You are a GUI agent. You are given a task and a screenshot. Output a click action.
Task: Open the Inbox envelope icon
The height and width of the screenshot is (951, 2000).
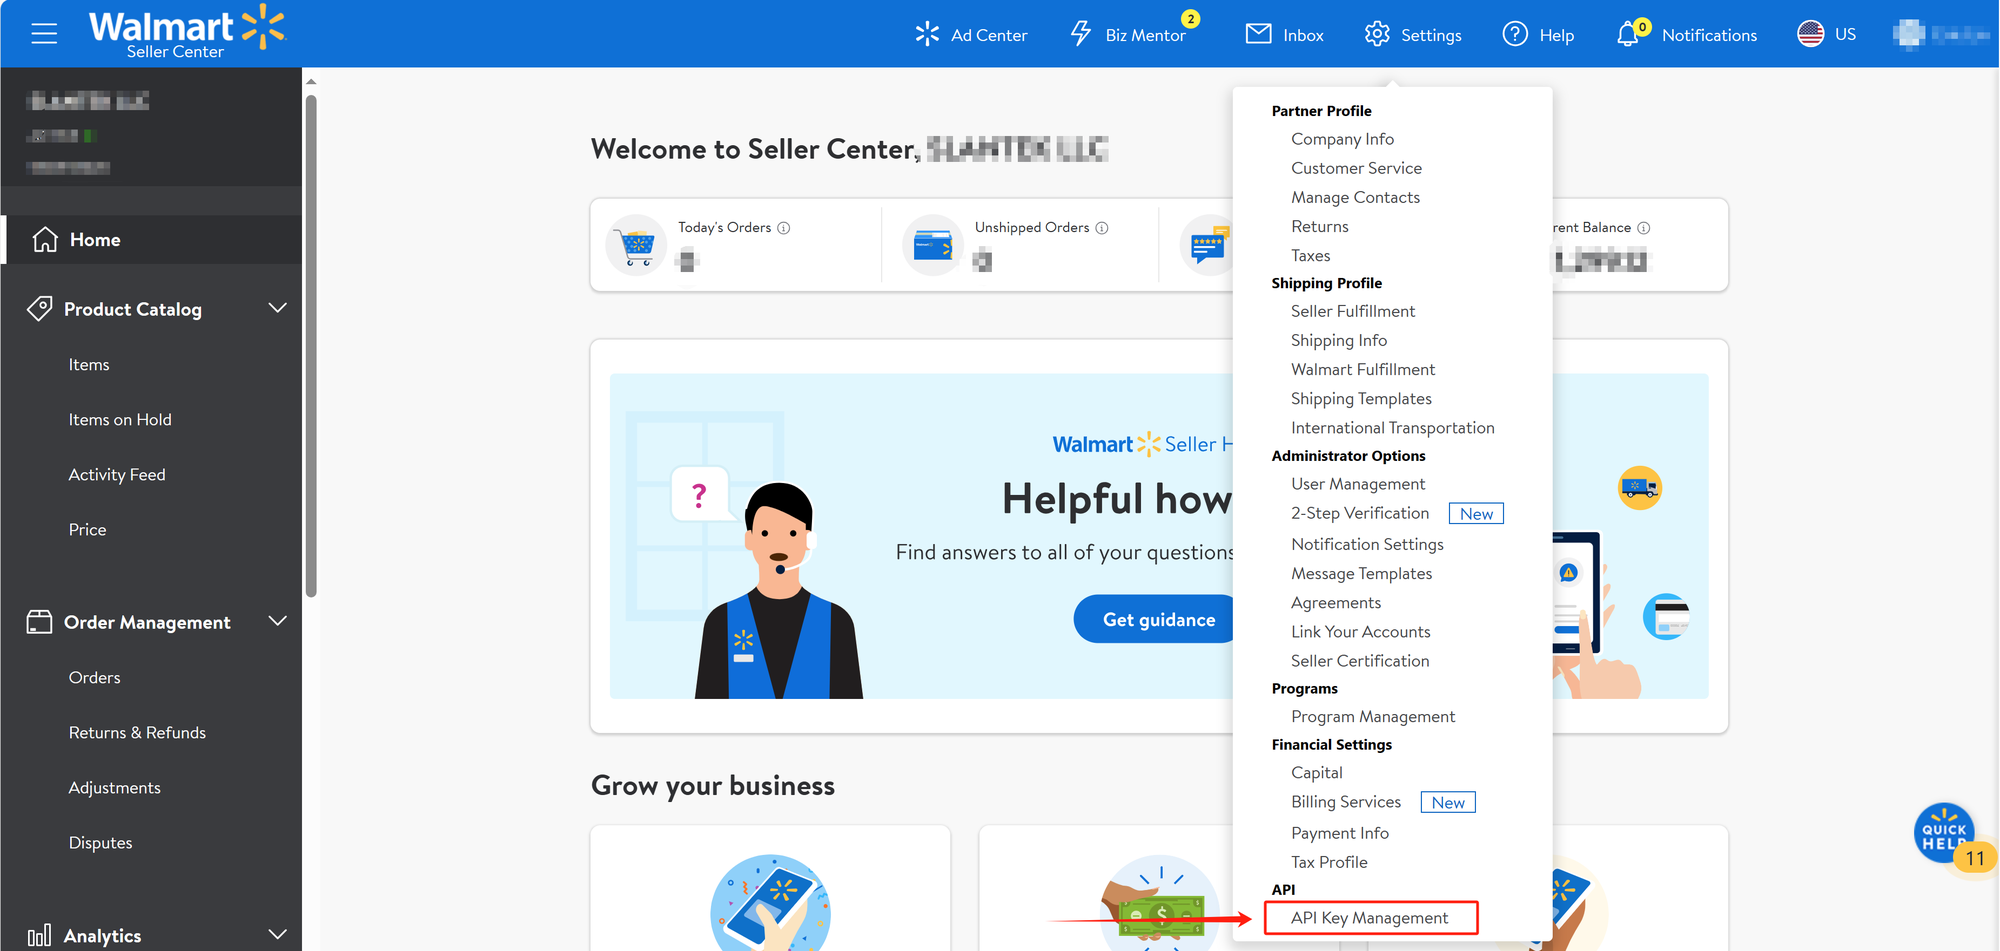[x=1258, y=34]
